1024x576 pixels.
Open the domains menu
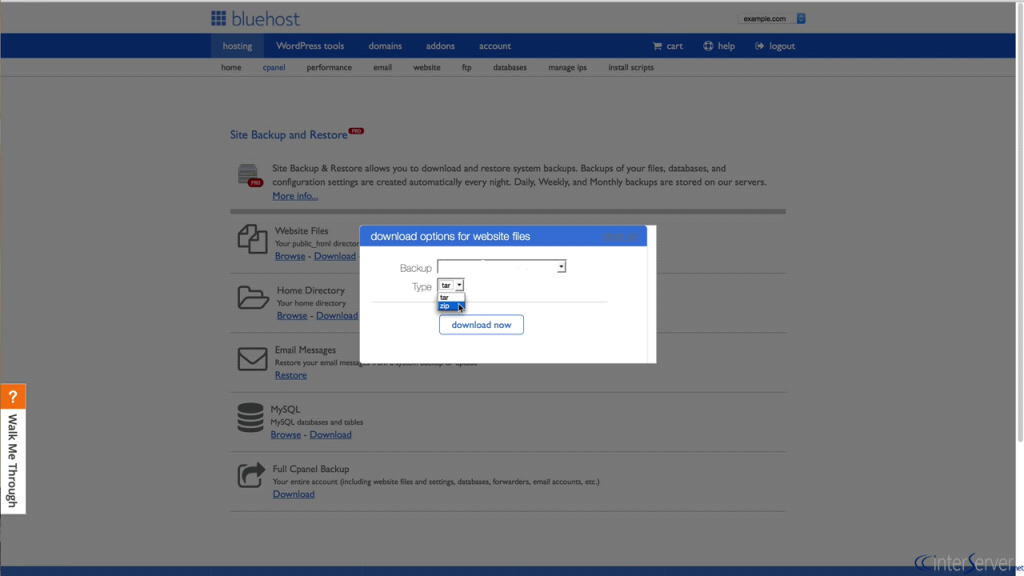pos(385,45)
